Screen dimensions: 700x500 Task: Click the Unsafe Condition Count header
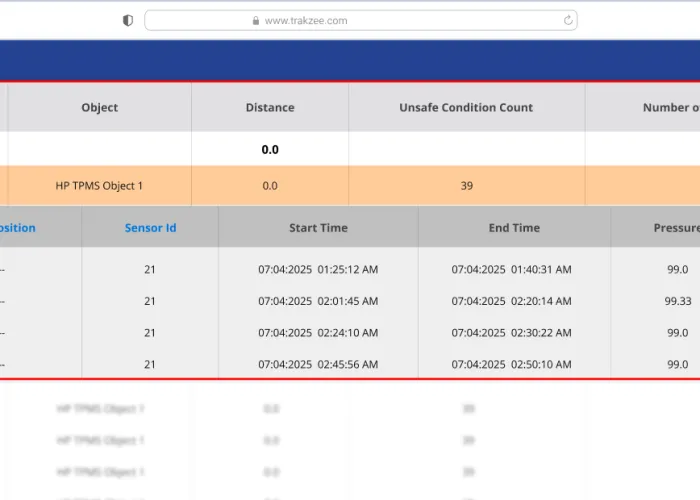point(466,108)
